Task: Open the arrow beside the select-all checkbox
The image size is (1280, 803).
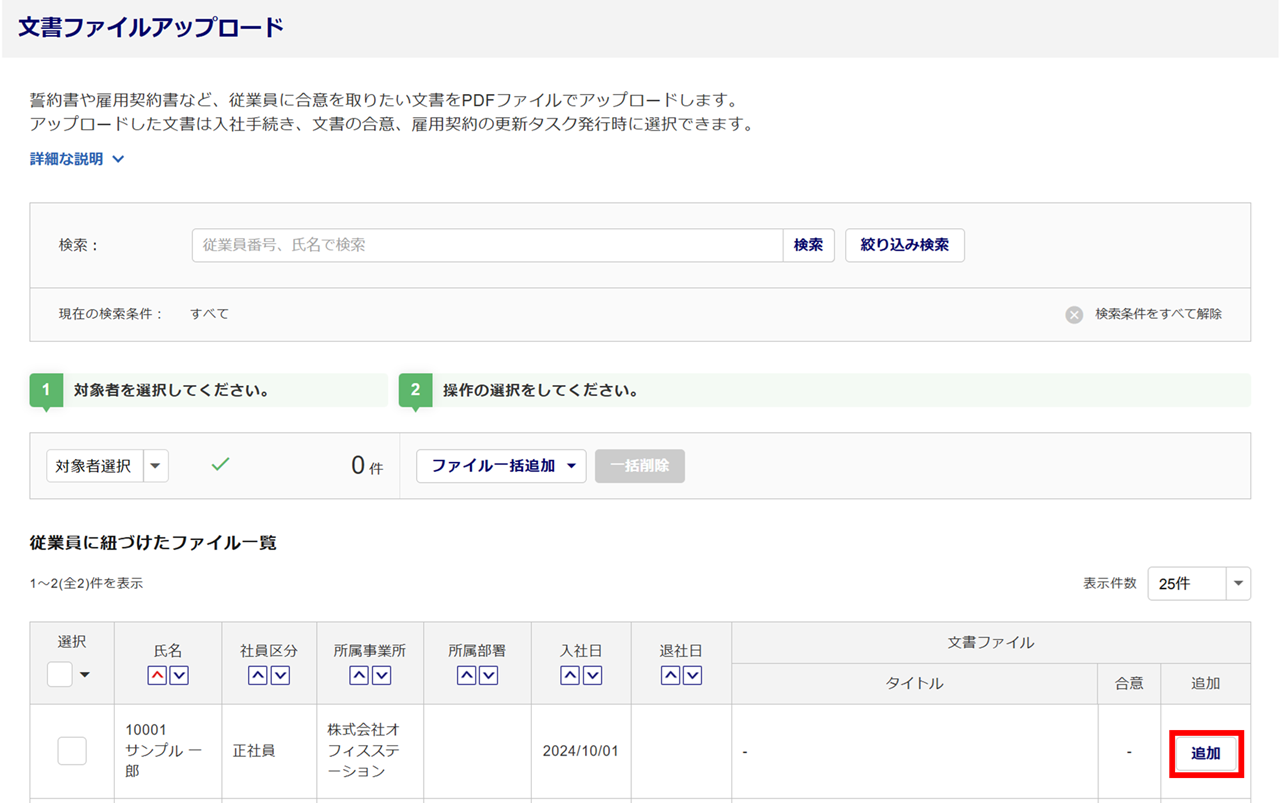Action: pyautogui.click(x=85, y=675)
